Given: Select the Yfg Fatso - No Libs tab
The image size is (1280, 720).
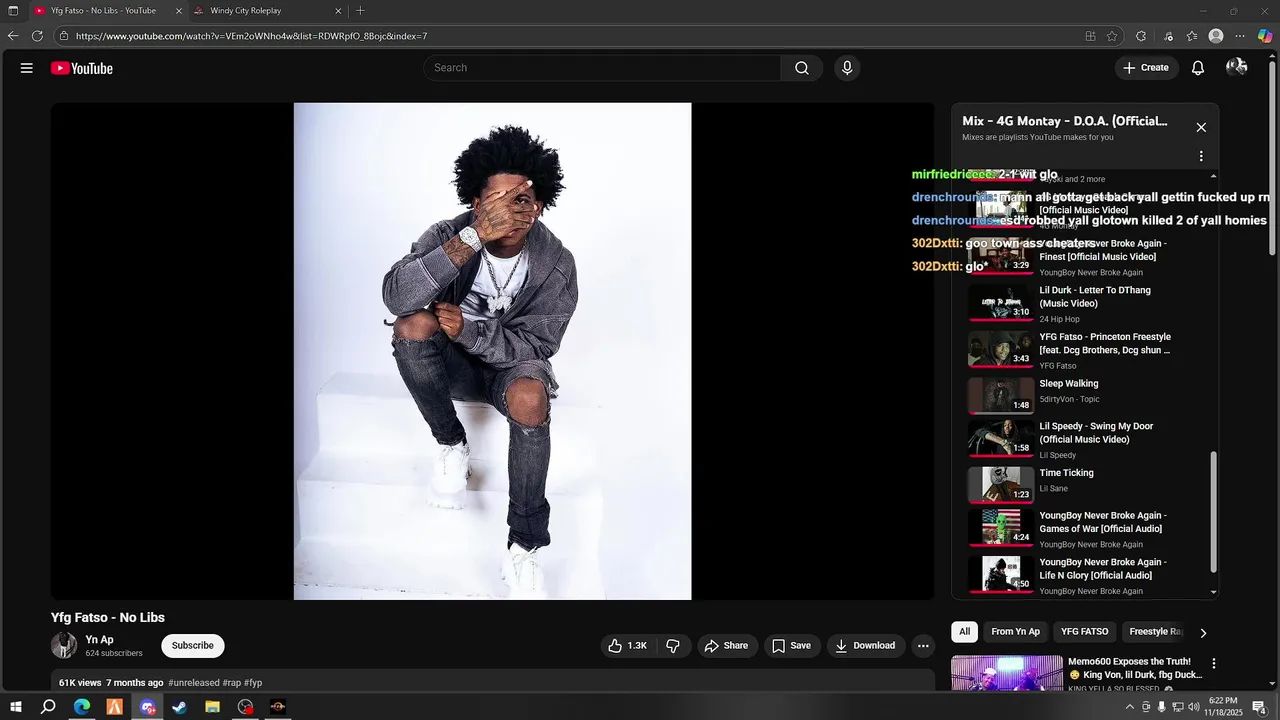Looking at the screenshot, I should click(108, 11).
